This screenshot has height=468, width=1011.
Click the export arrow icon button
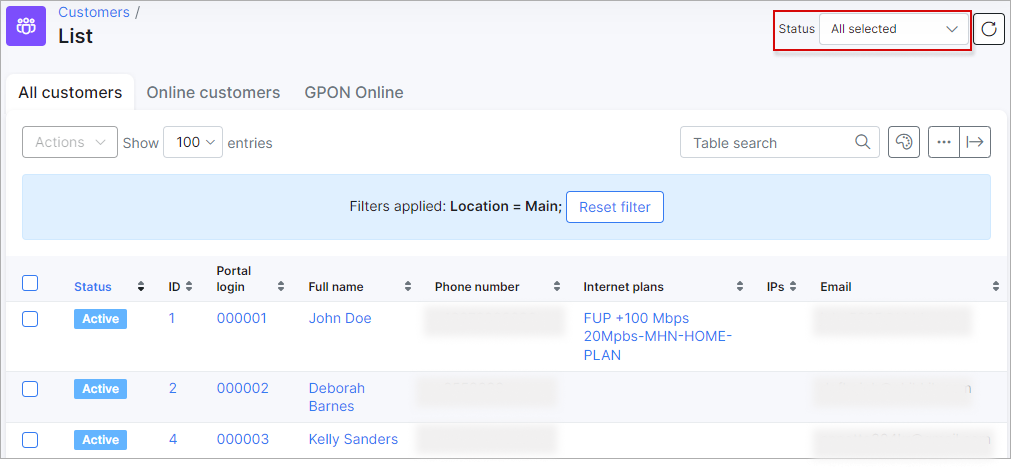pos(975,142)
